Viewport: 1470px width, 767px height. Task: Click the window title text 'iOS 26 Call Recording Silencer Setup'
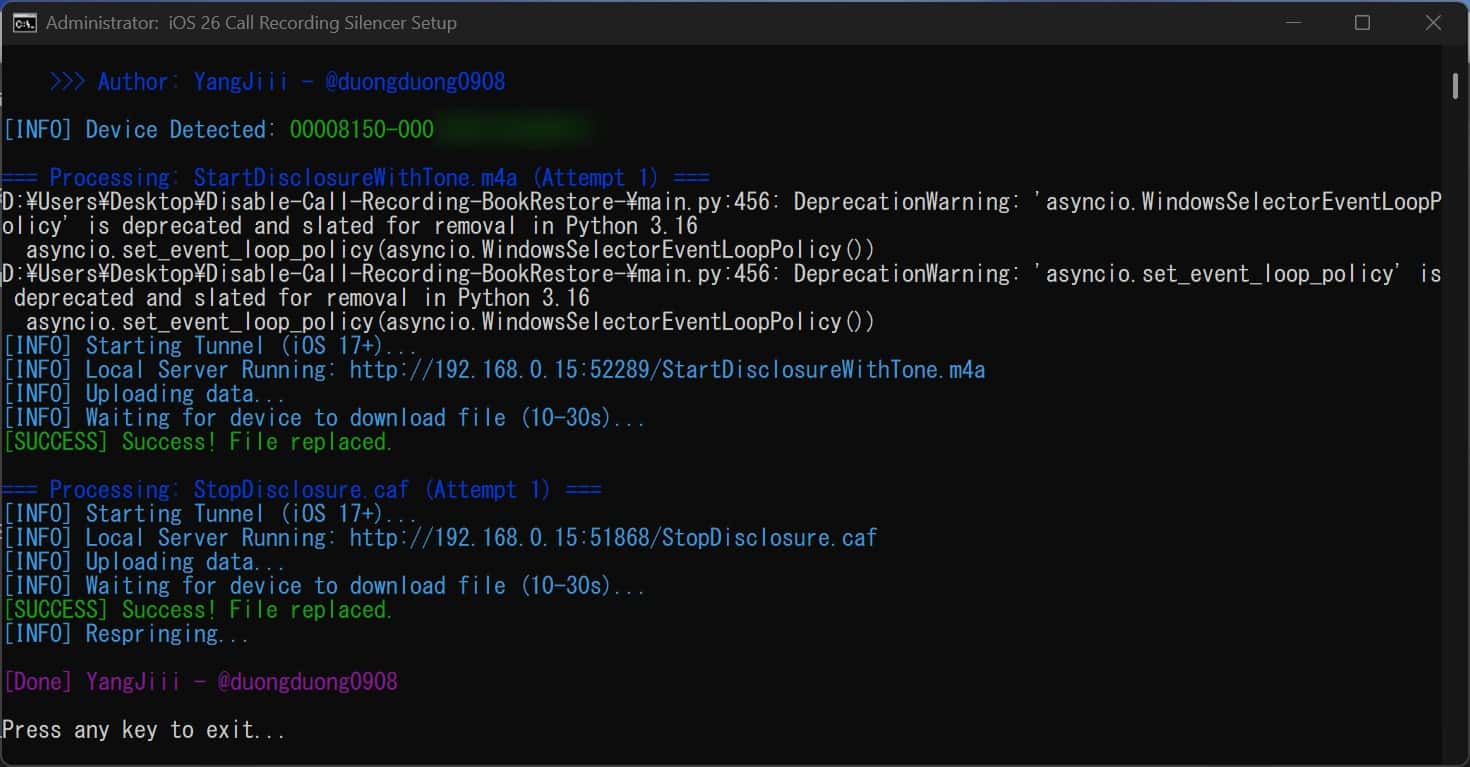(x=313, y=23)
